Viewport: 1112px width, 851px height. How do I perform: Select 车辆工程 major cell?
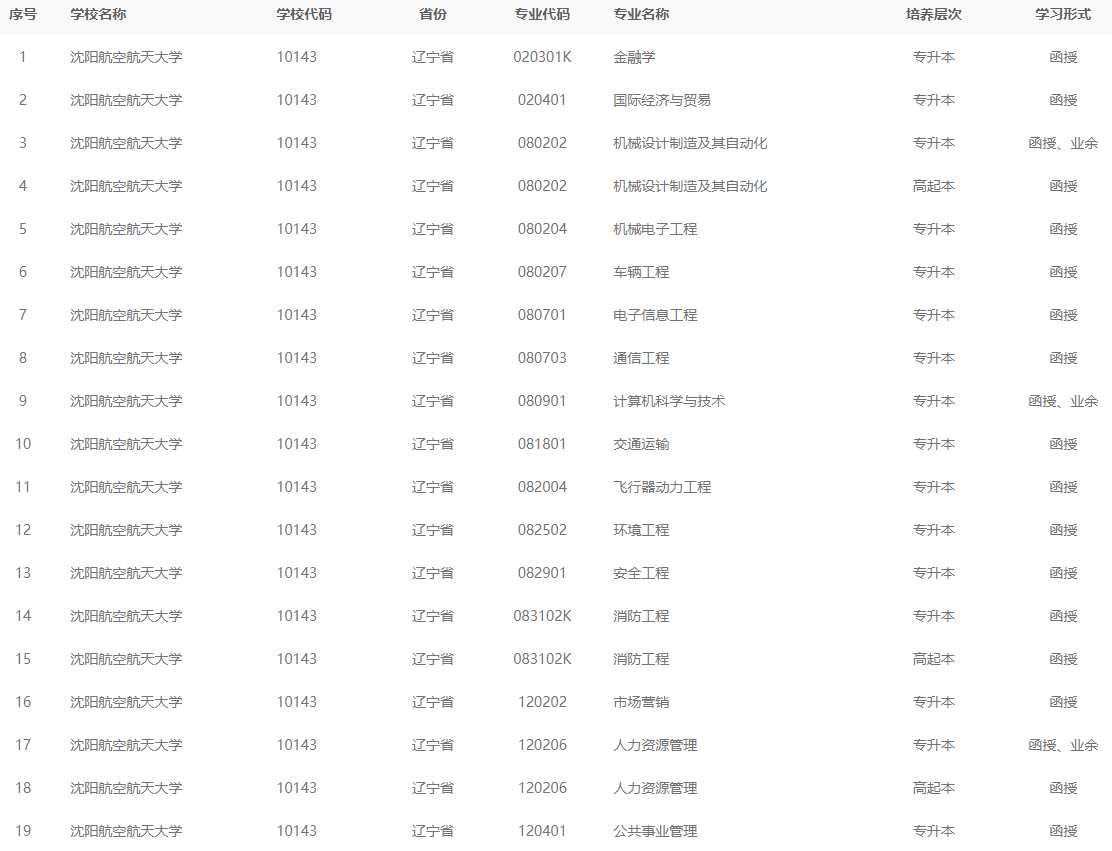641,272
